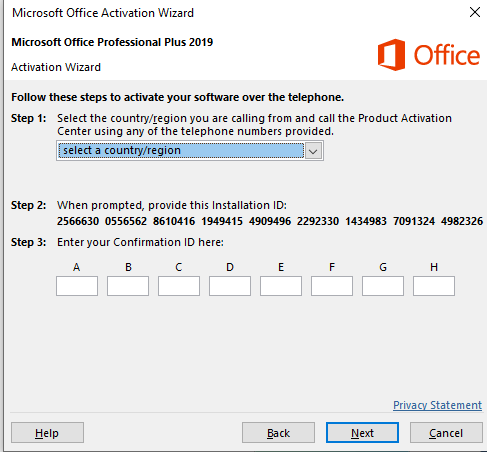This screenshot has width=487, height=452.
Task: Click 'Microsoft Office Professional Plus 2019' heading
Action: 112,42
